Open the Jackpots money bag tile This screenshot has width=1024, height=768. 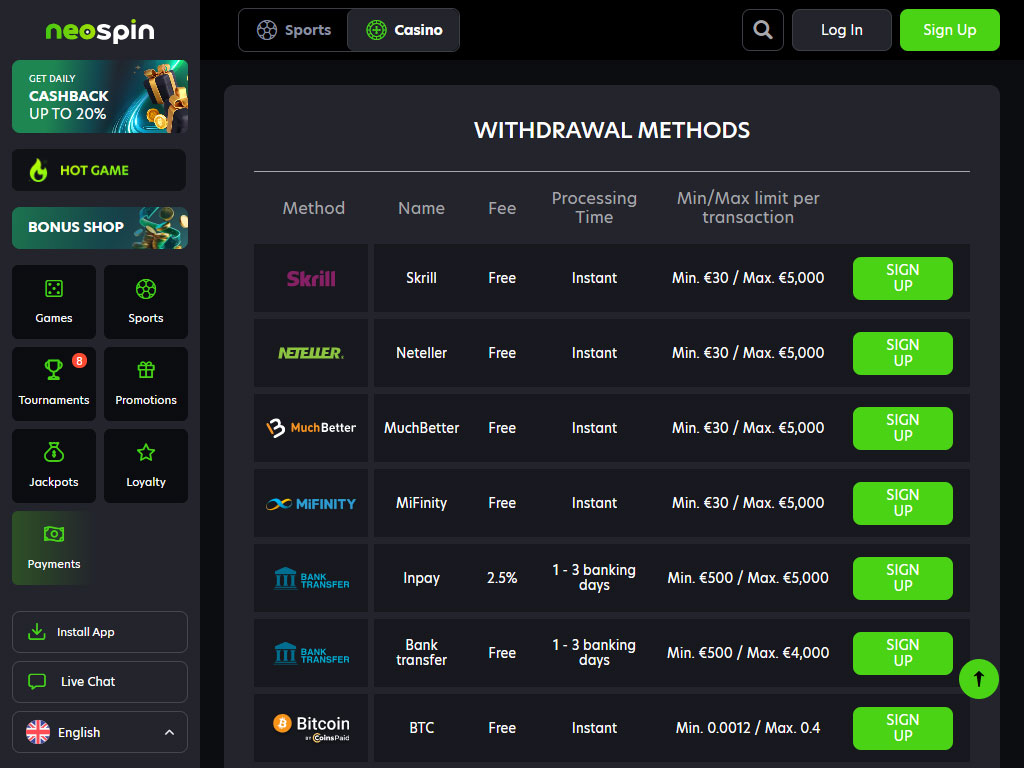pyautogui.click(x=54, y=466)
